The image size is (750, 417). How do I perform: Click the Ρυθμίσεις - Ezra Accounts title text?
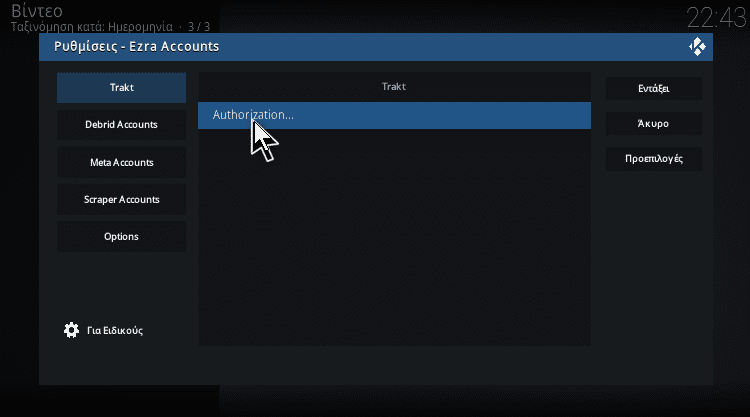tap(136, 46)
